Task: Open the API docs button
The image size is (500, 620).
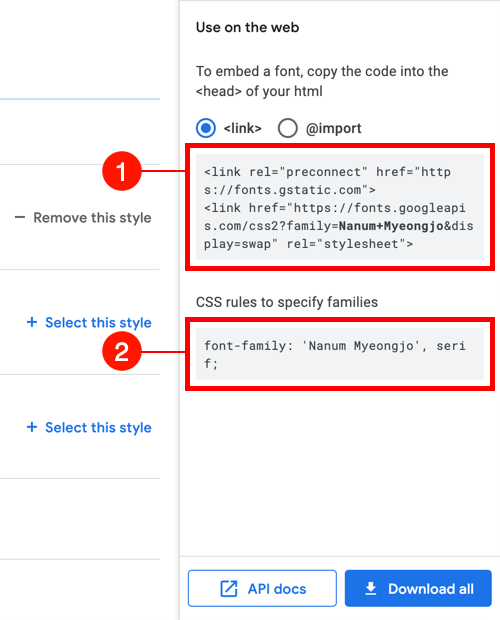Action: coord(262,588)
